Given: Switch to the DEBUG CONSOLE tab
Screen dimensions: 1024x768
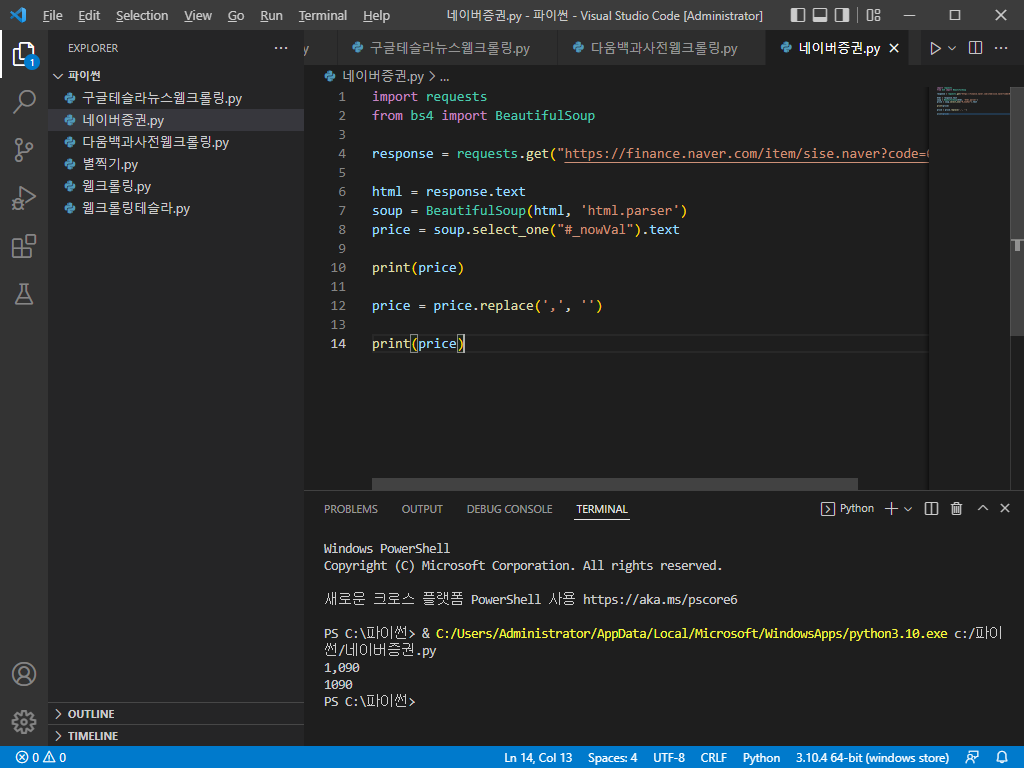Looking at the screenshot, I should (x=509, y=509).
